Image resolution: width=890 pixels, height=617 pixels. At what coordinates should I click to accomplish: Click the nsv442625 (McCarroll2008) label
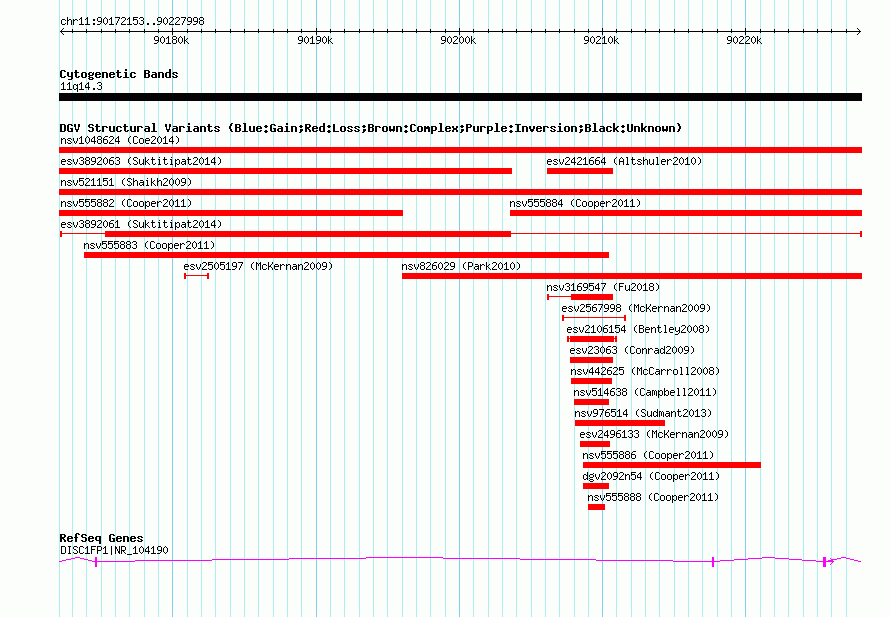645,371
